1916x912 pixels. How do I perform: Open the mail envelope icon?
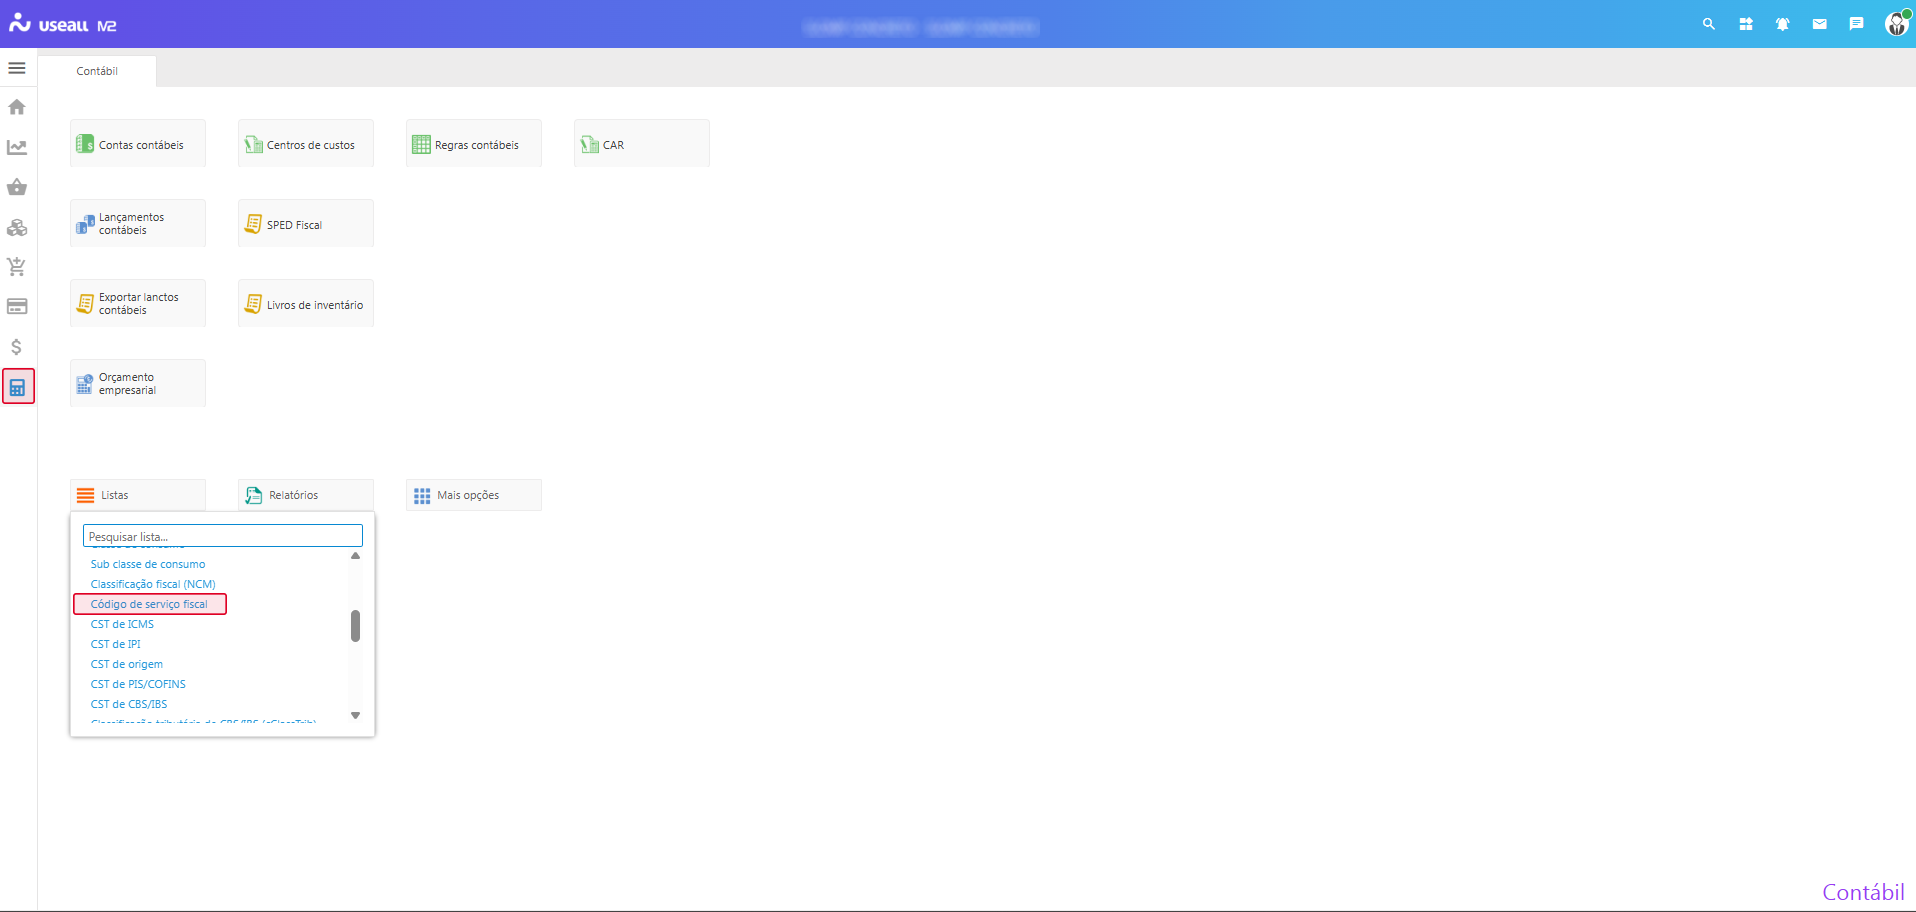1819,24
